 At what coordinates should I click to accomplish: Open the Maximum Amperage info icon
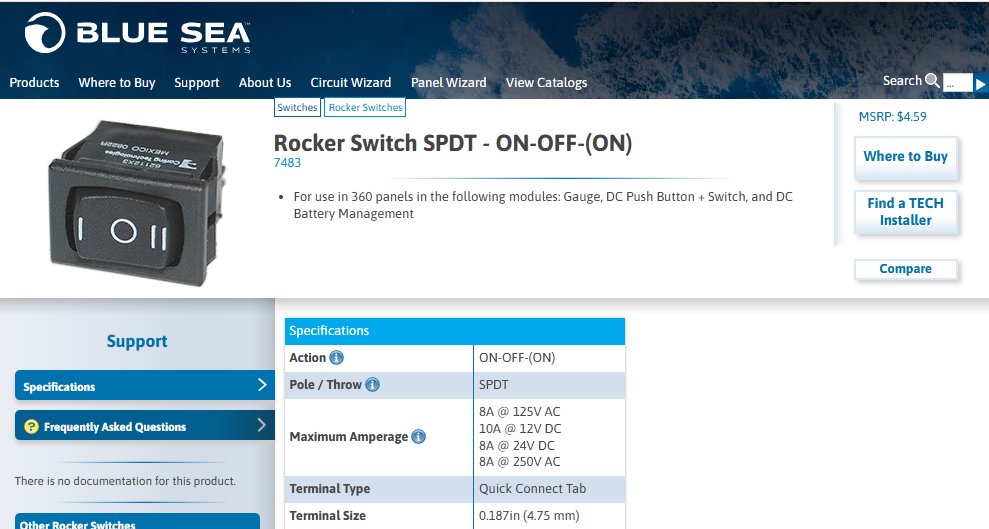point(418,436)
